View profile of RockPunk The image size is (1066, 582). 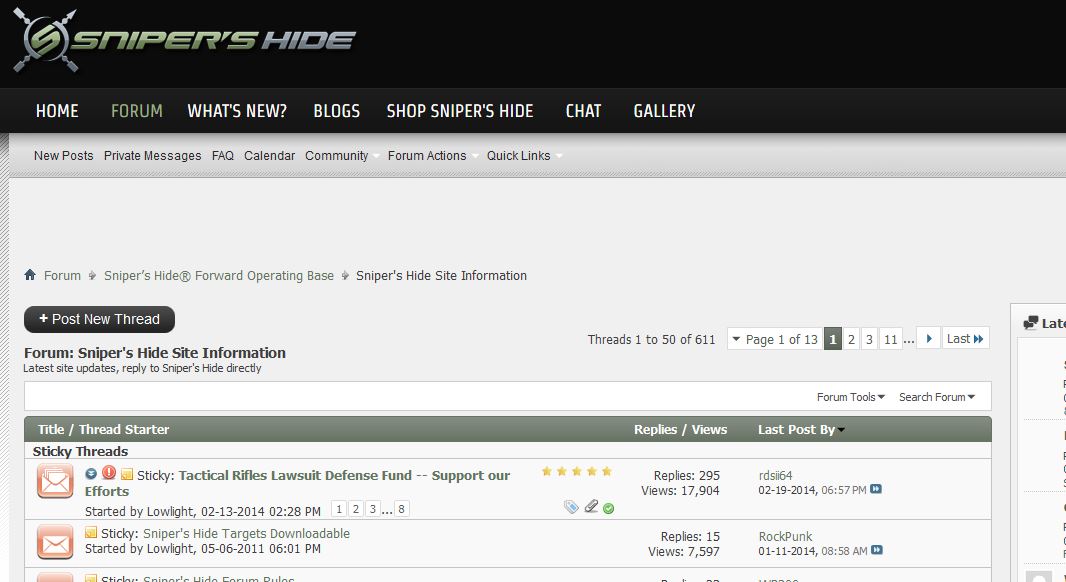point(785,536)
